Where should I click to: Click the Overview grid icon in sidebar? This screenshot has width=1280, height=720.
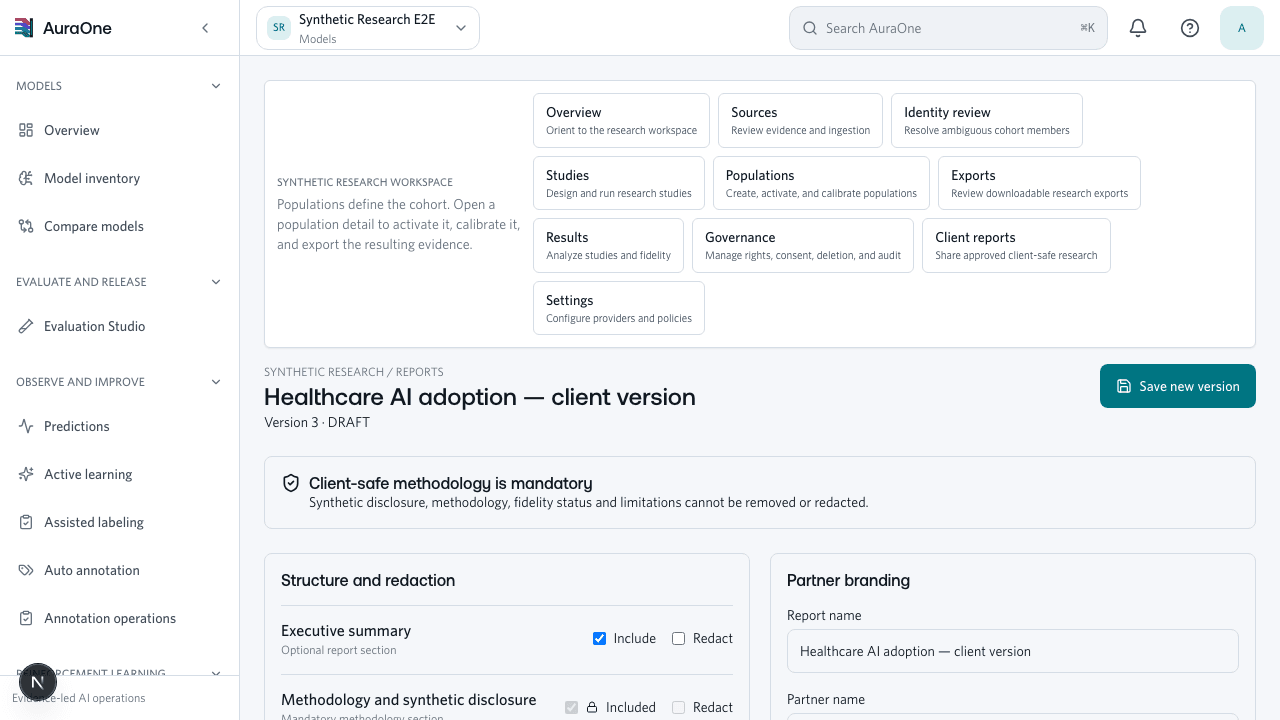(26, 130)
